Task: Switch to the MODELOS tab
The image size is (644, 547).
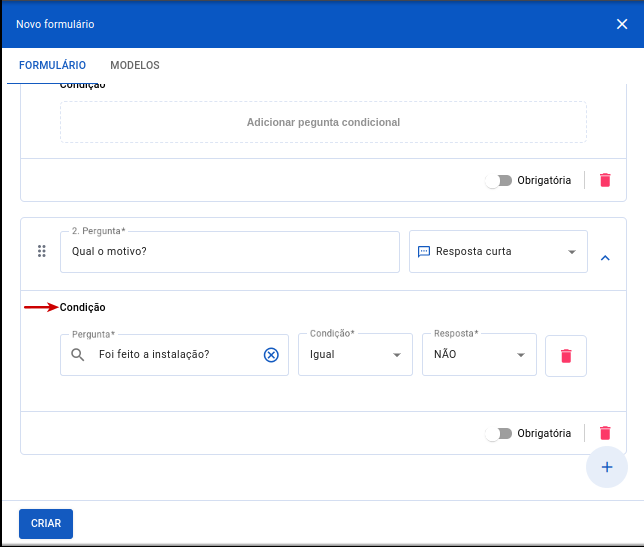Action: pos(134,66)
